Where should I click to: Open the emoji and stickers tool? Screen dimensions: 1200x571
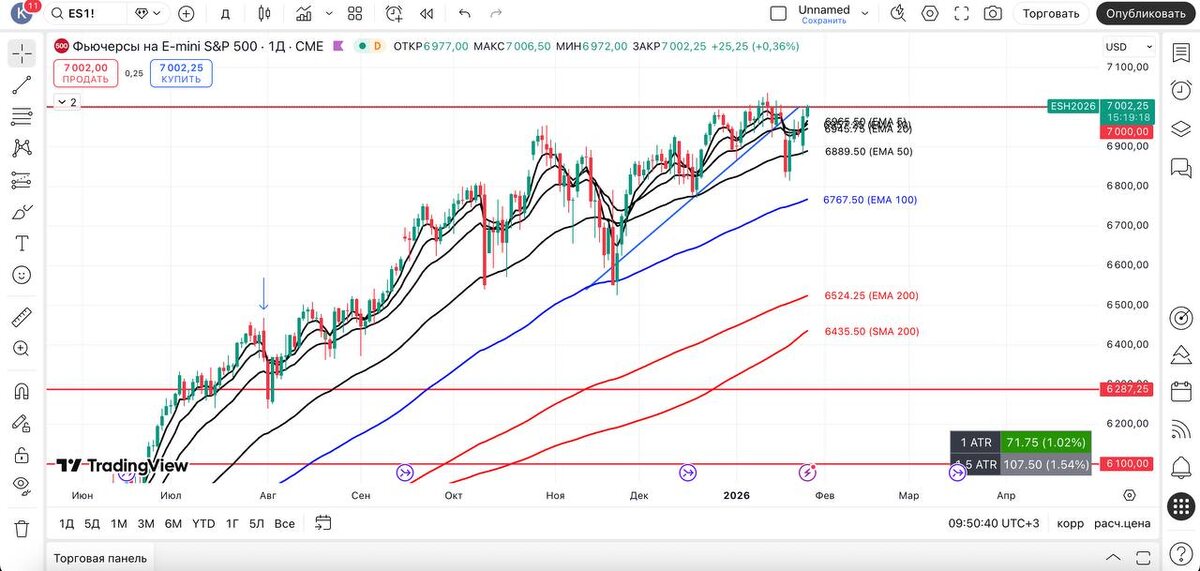coord(21,275)
